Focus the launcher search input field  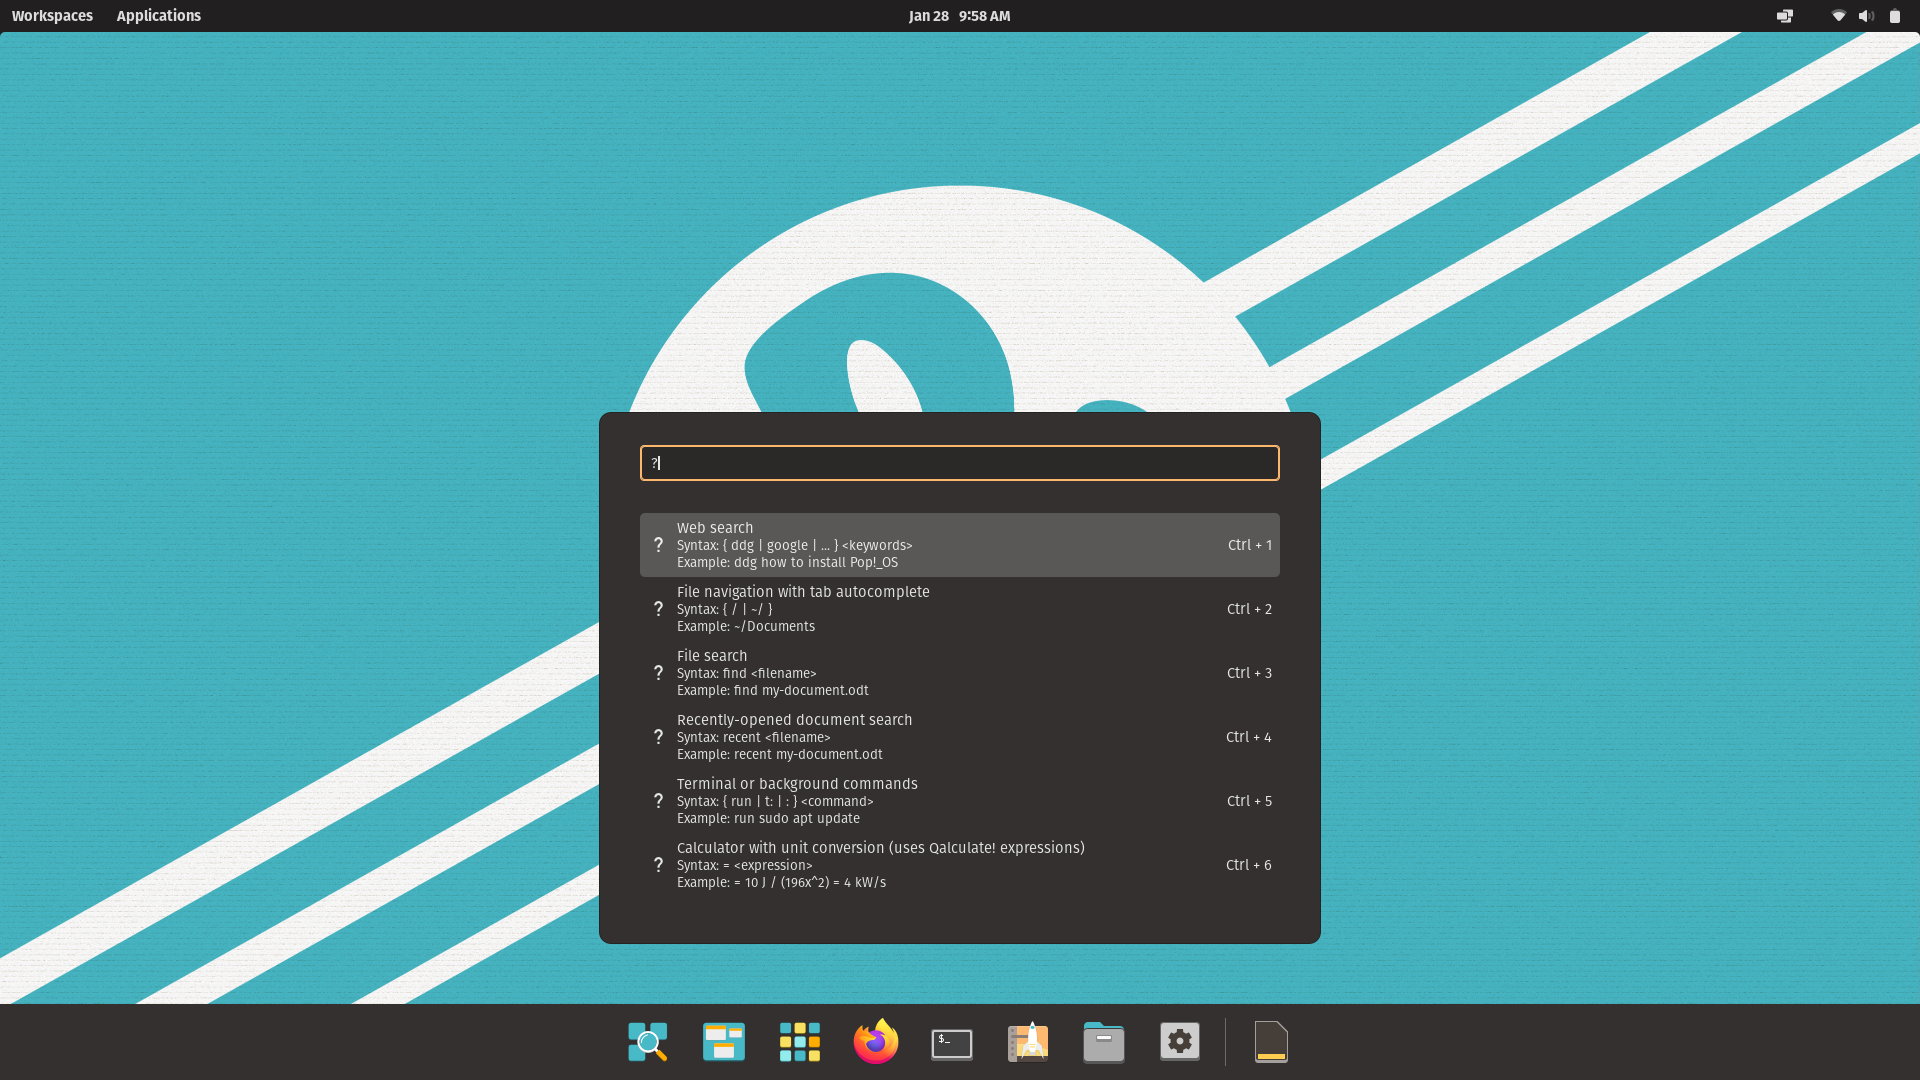pos(960,463)
